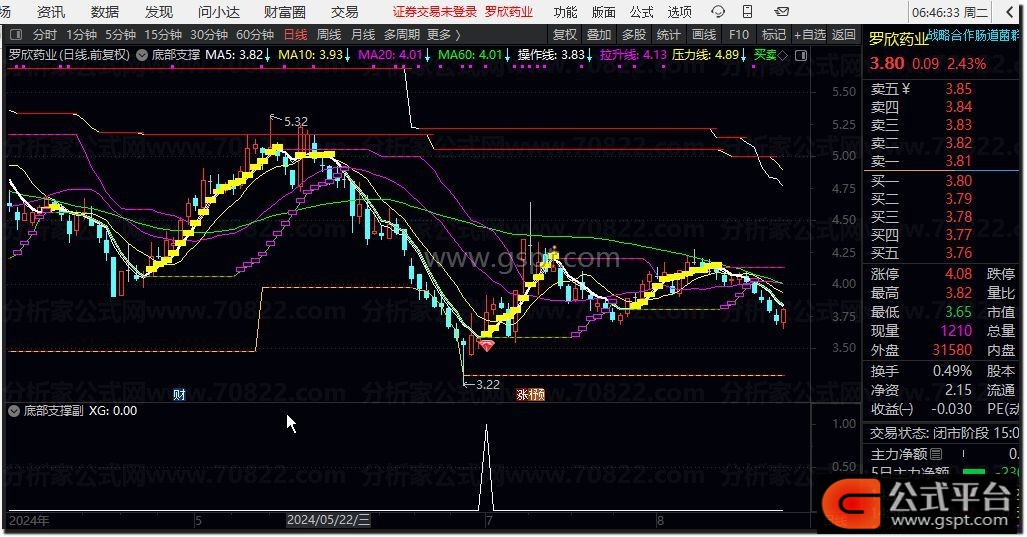1027x537 pixels.
Task: Click the panel layout icon before 分时
Action: coord(16,35)
